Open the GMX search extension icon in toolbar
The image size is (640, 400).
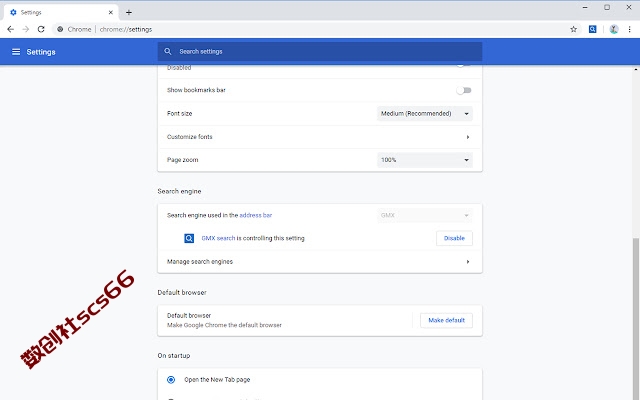coord(592,29)
